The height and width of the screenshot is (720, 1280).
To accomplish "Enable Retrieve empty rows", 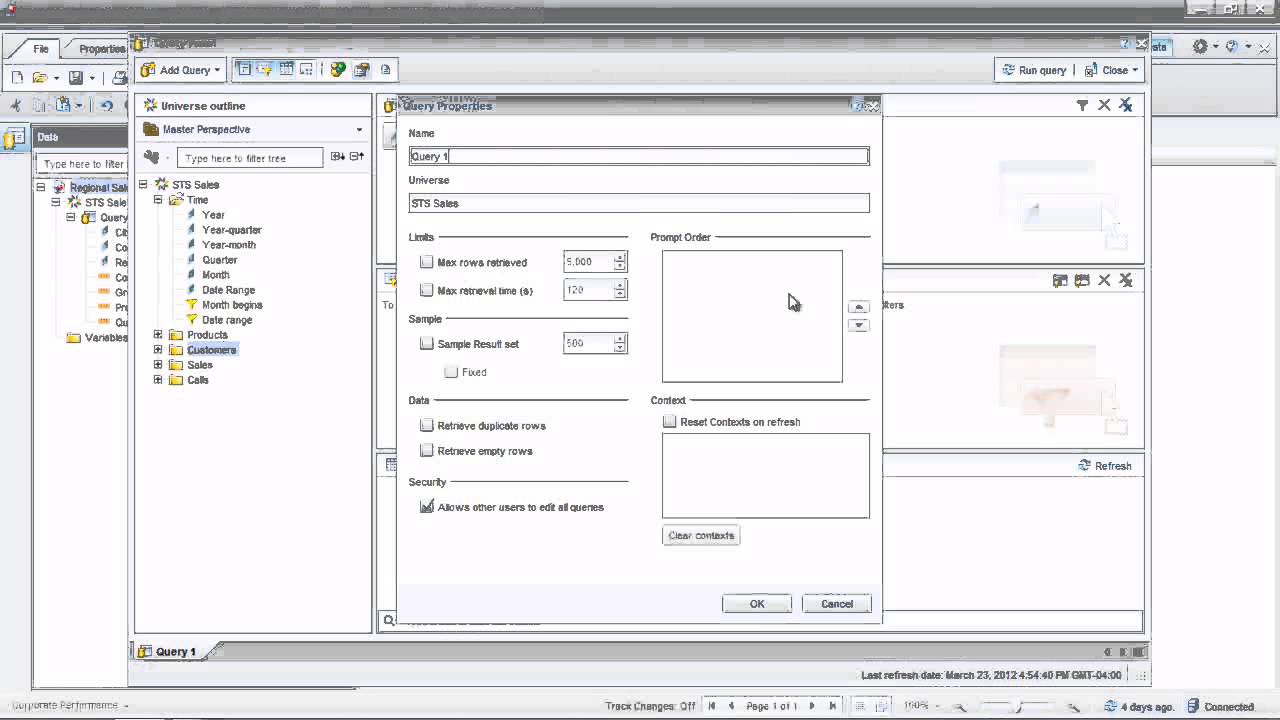I will (x=427, y=451).
